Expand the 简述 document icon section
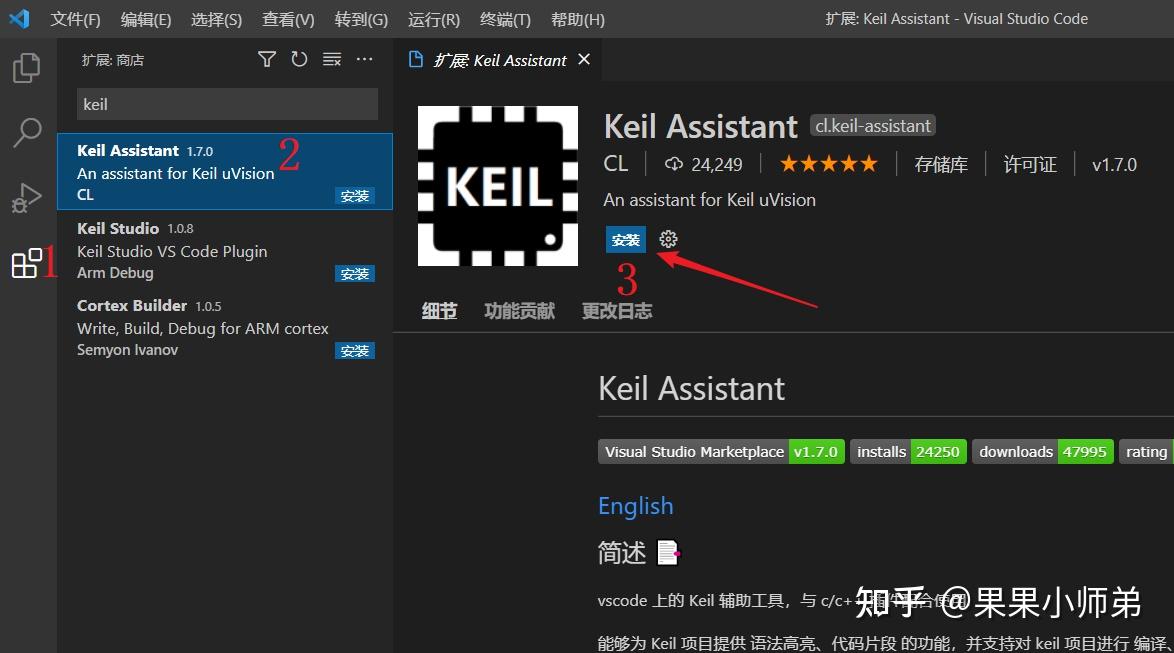 pyautogui.click(x=668, y=551)
